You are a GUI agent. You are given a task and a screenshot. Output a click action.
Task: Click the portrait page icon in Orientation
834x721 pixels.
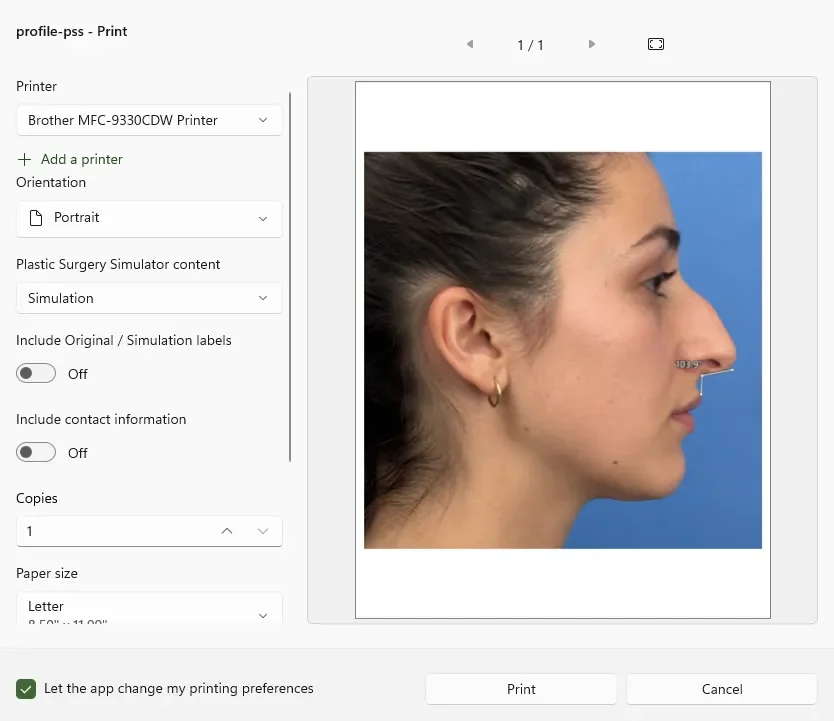[36, 218]
